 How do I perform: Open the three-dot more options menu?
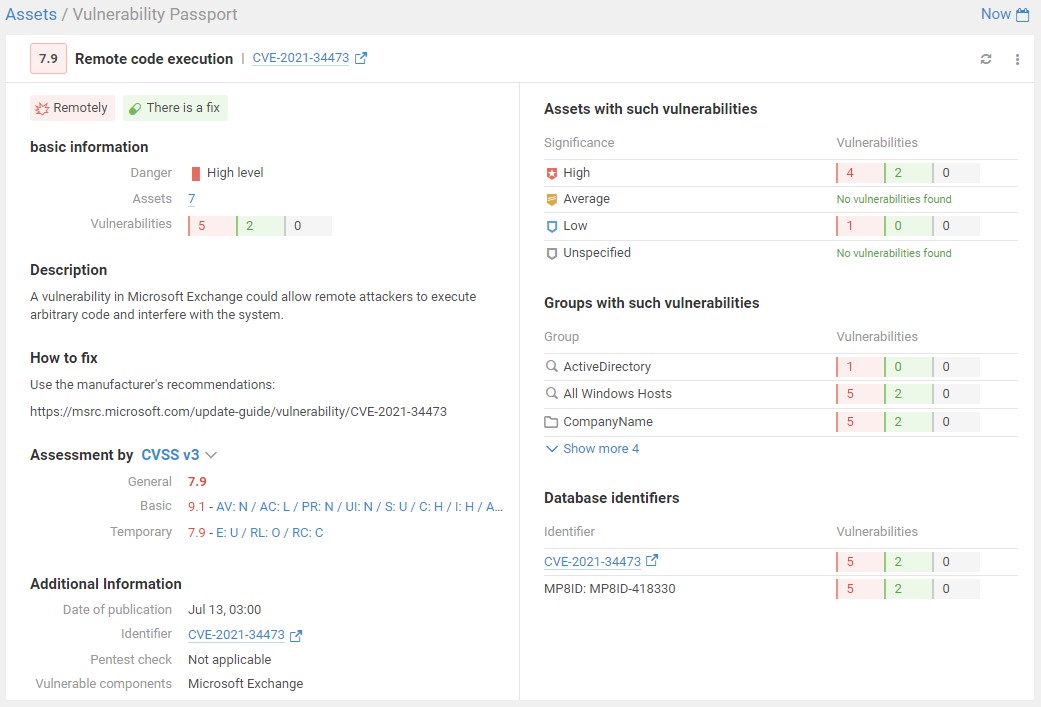point(1017,59)
